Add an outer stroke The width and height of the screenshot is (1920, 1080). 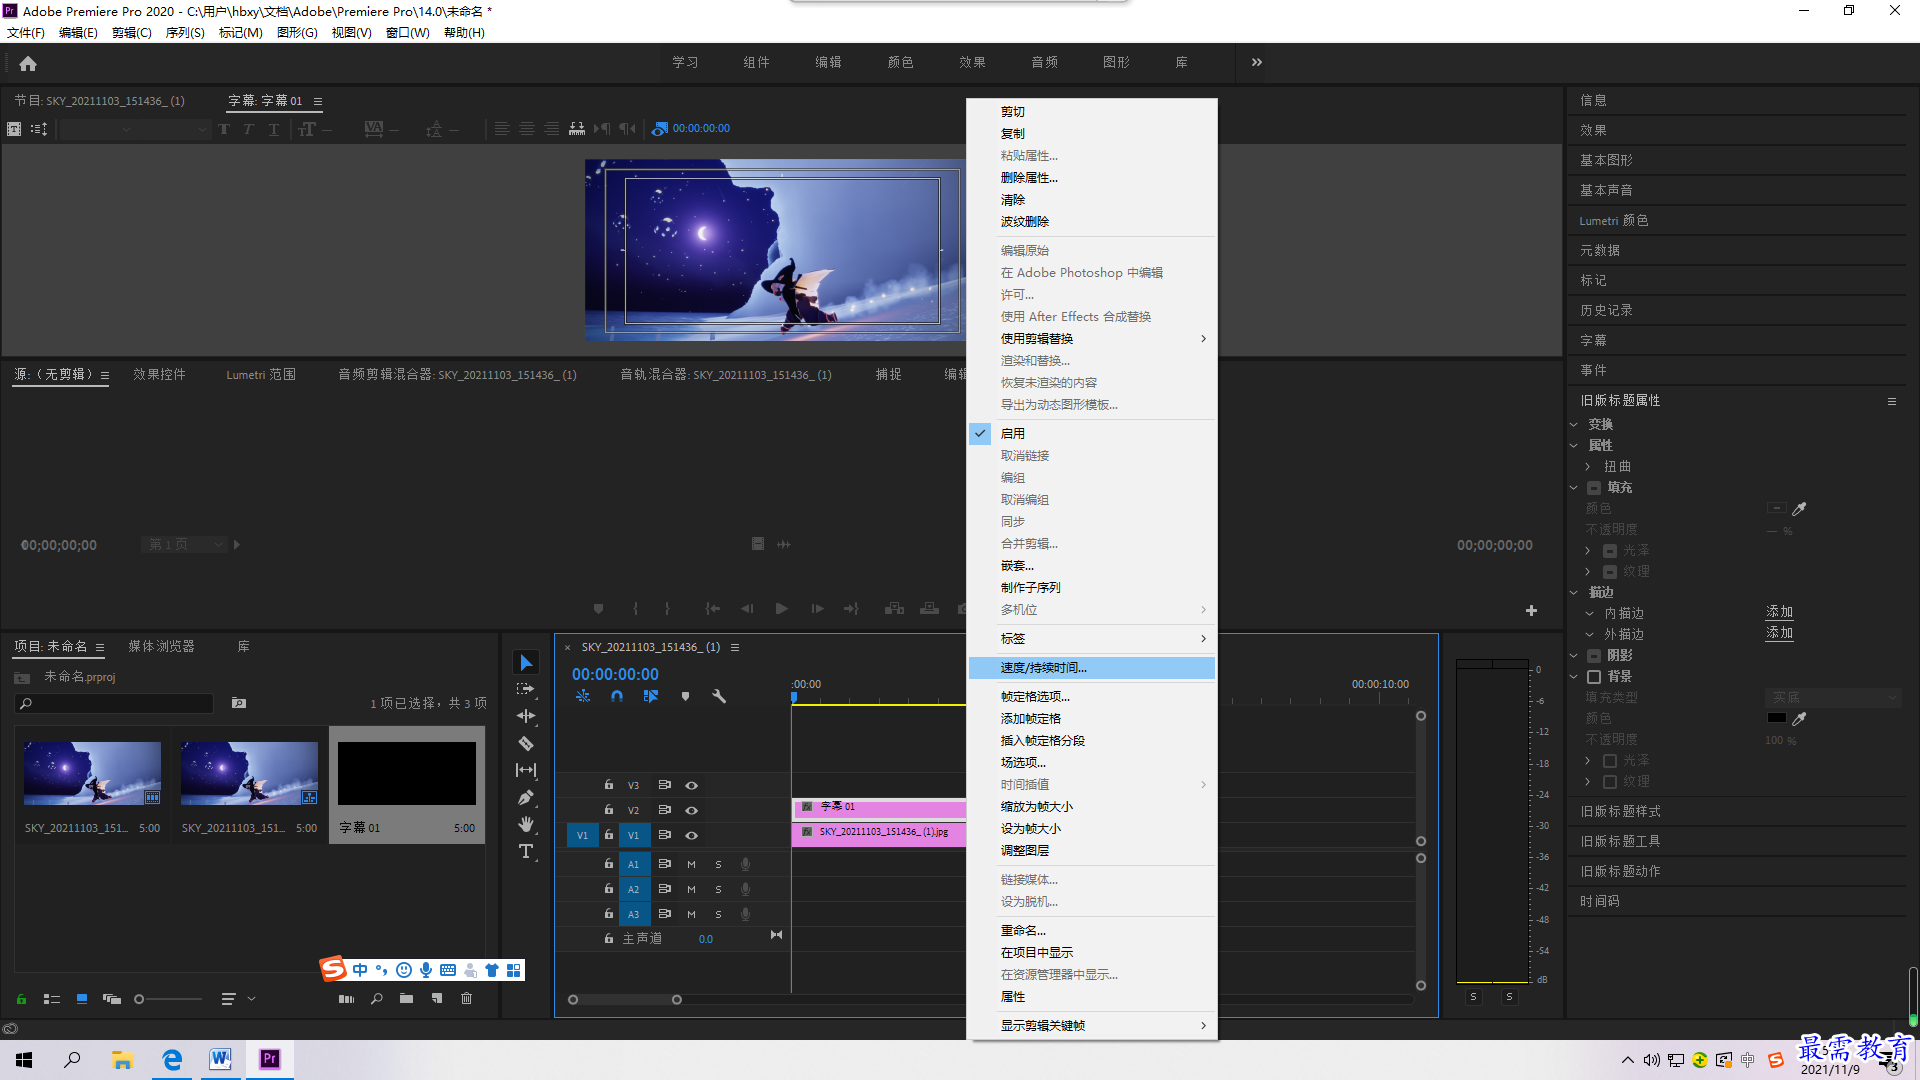coord(1779,633)
